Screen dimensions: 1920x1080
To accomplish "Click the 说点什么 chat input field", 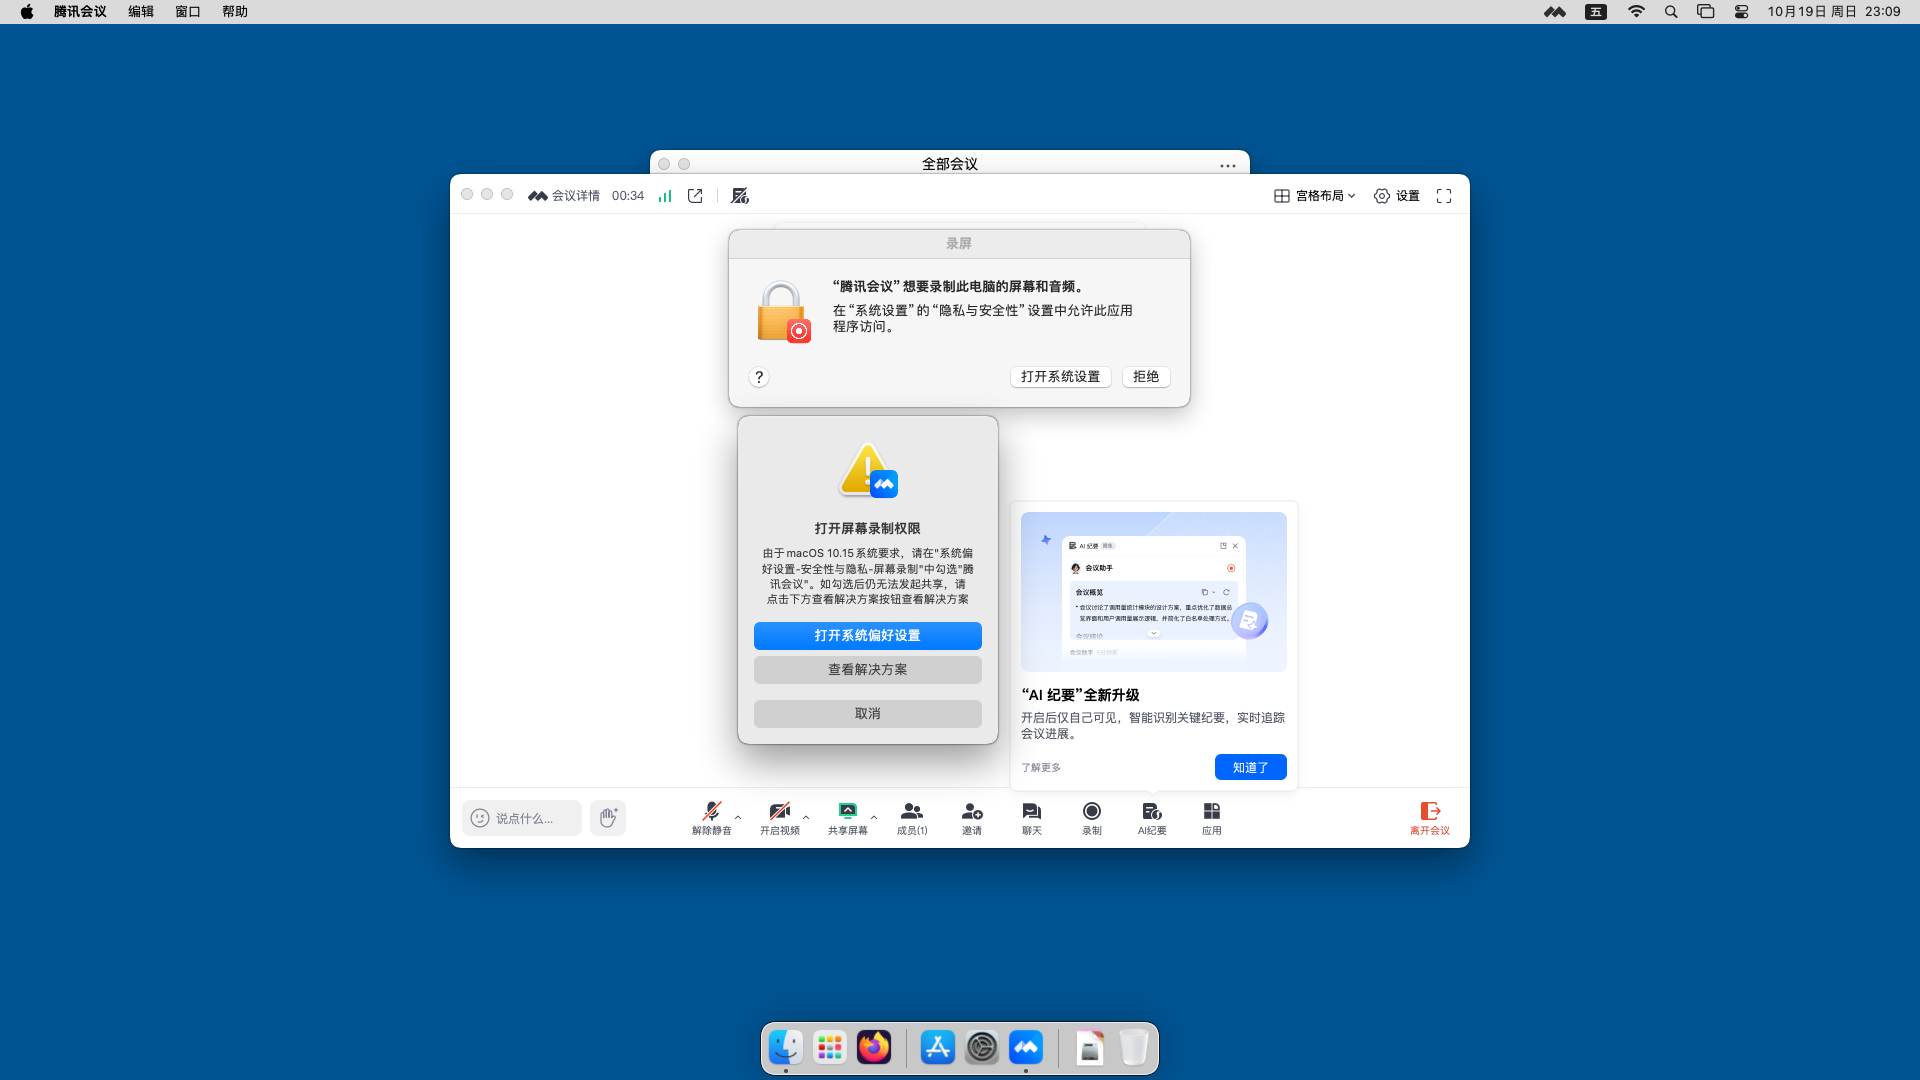I will coord(524,818).
